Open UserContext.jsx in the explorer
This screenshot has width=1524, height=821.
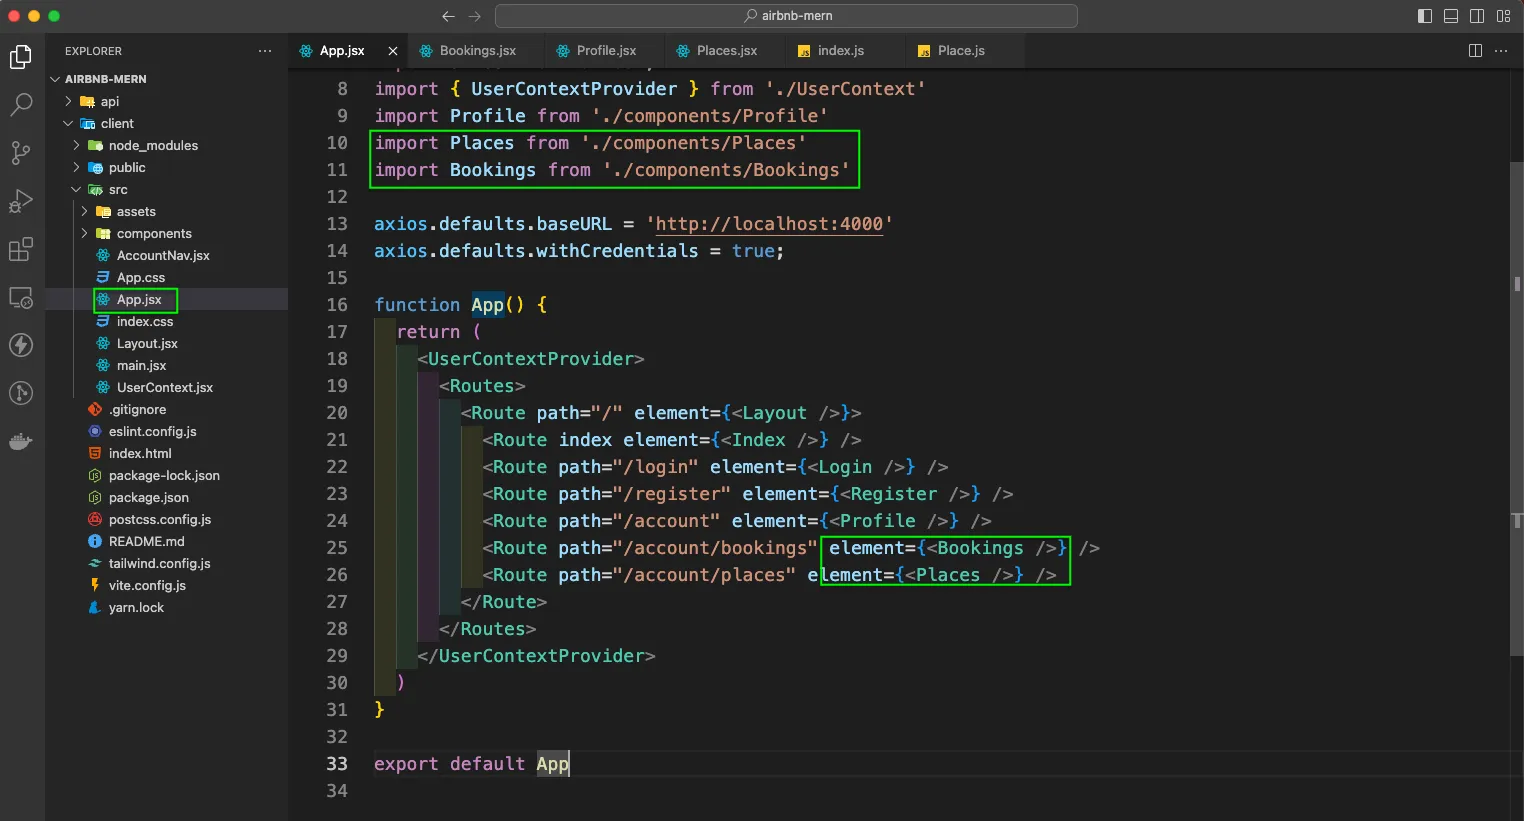pos(165,387)
